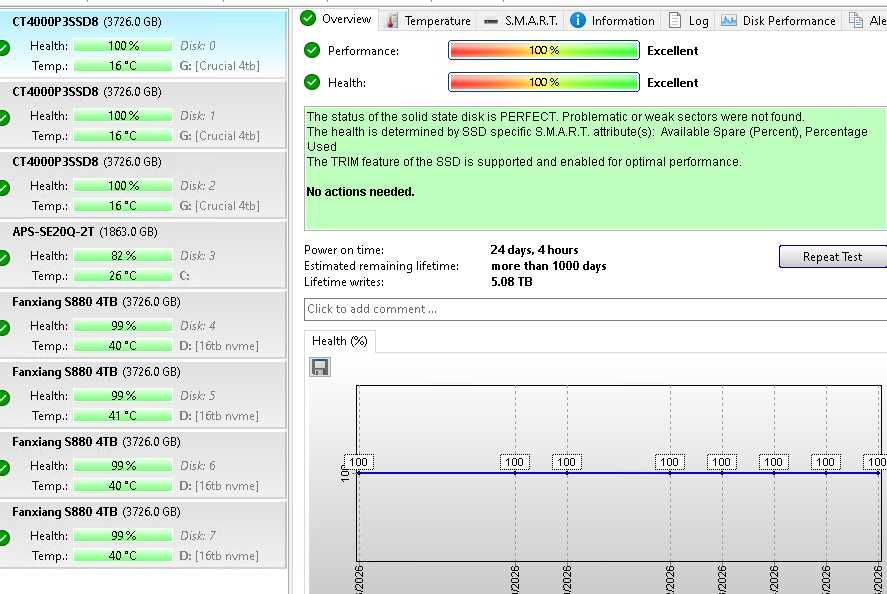The image size is (887, 594).
Task: Click "Disk: 3" label
Action: pos(197,256)
